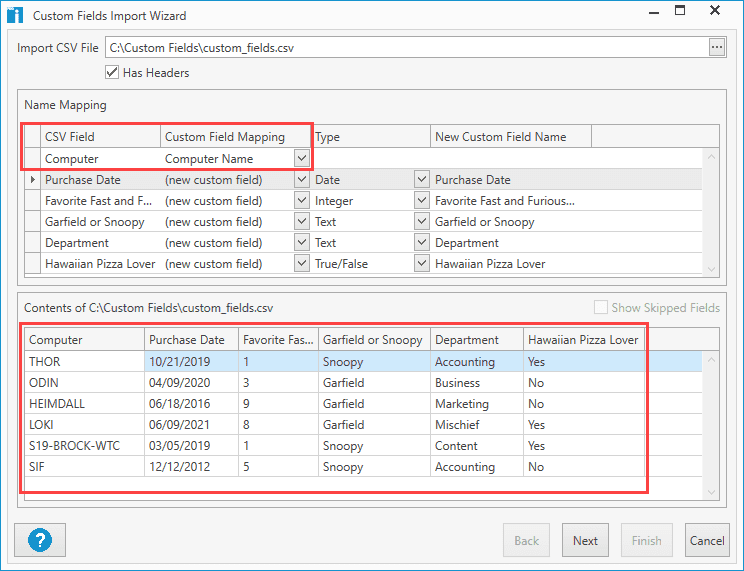Select the SIF computer cell
This screenshot has width=744, height=571.
point(84,467)
